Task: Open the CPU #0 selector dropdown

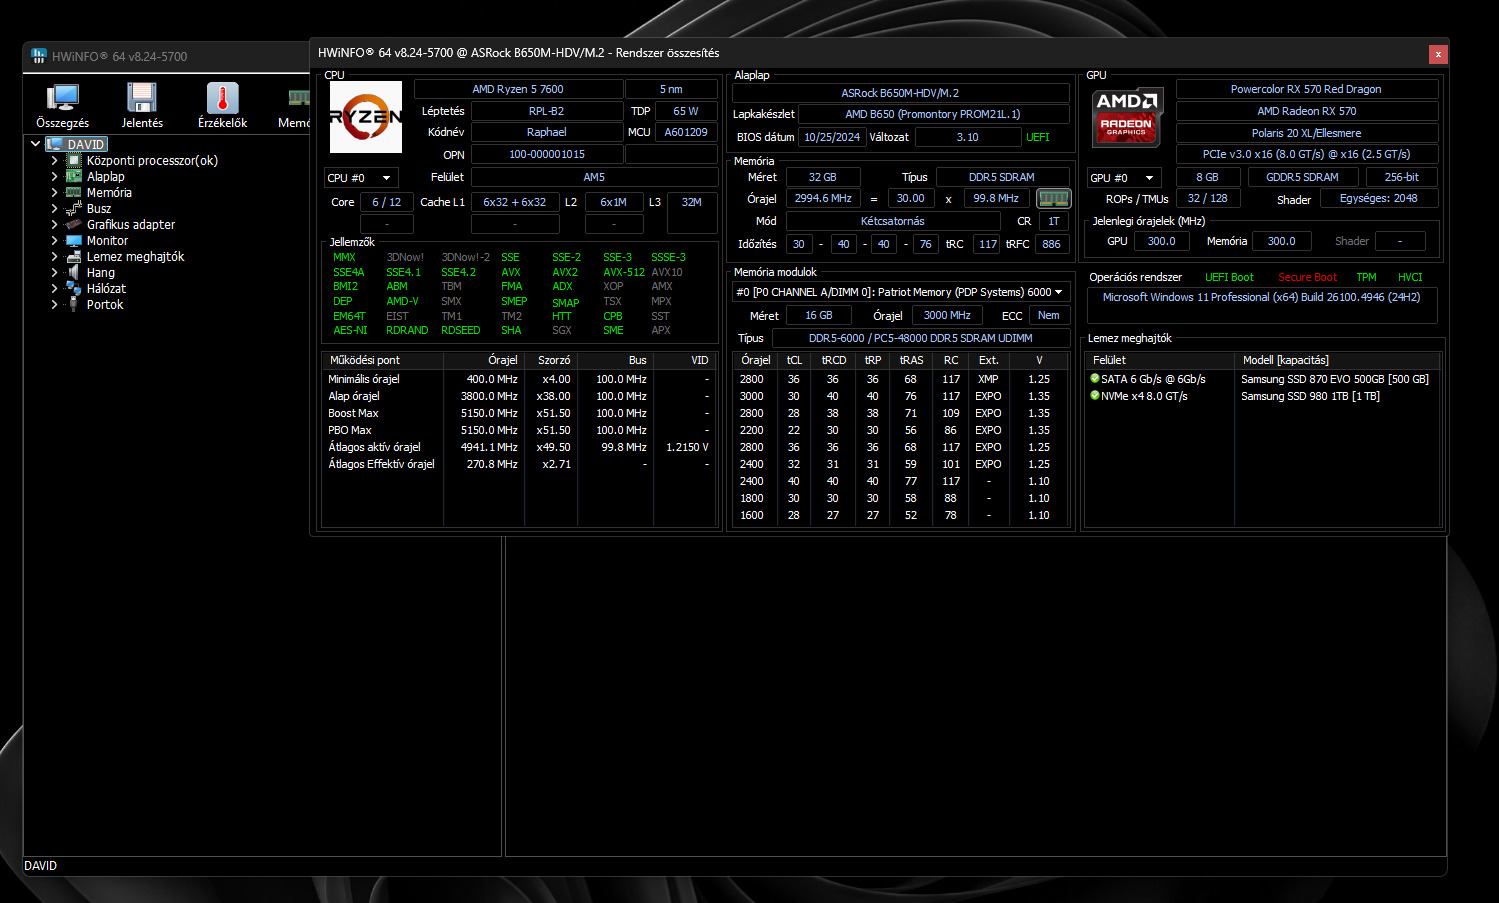Action: tap(361, 178)
